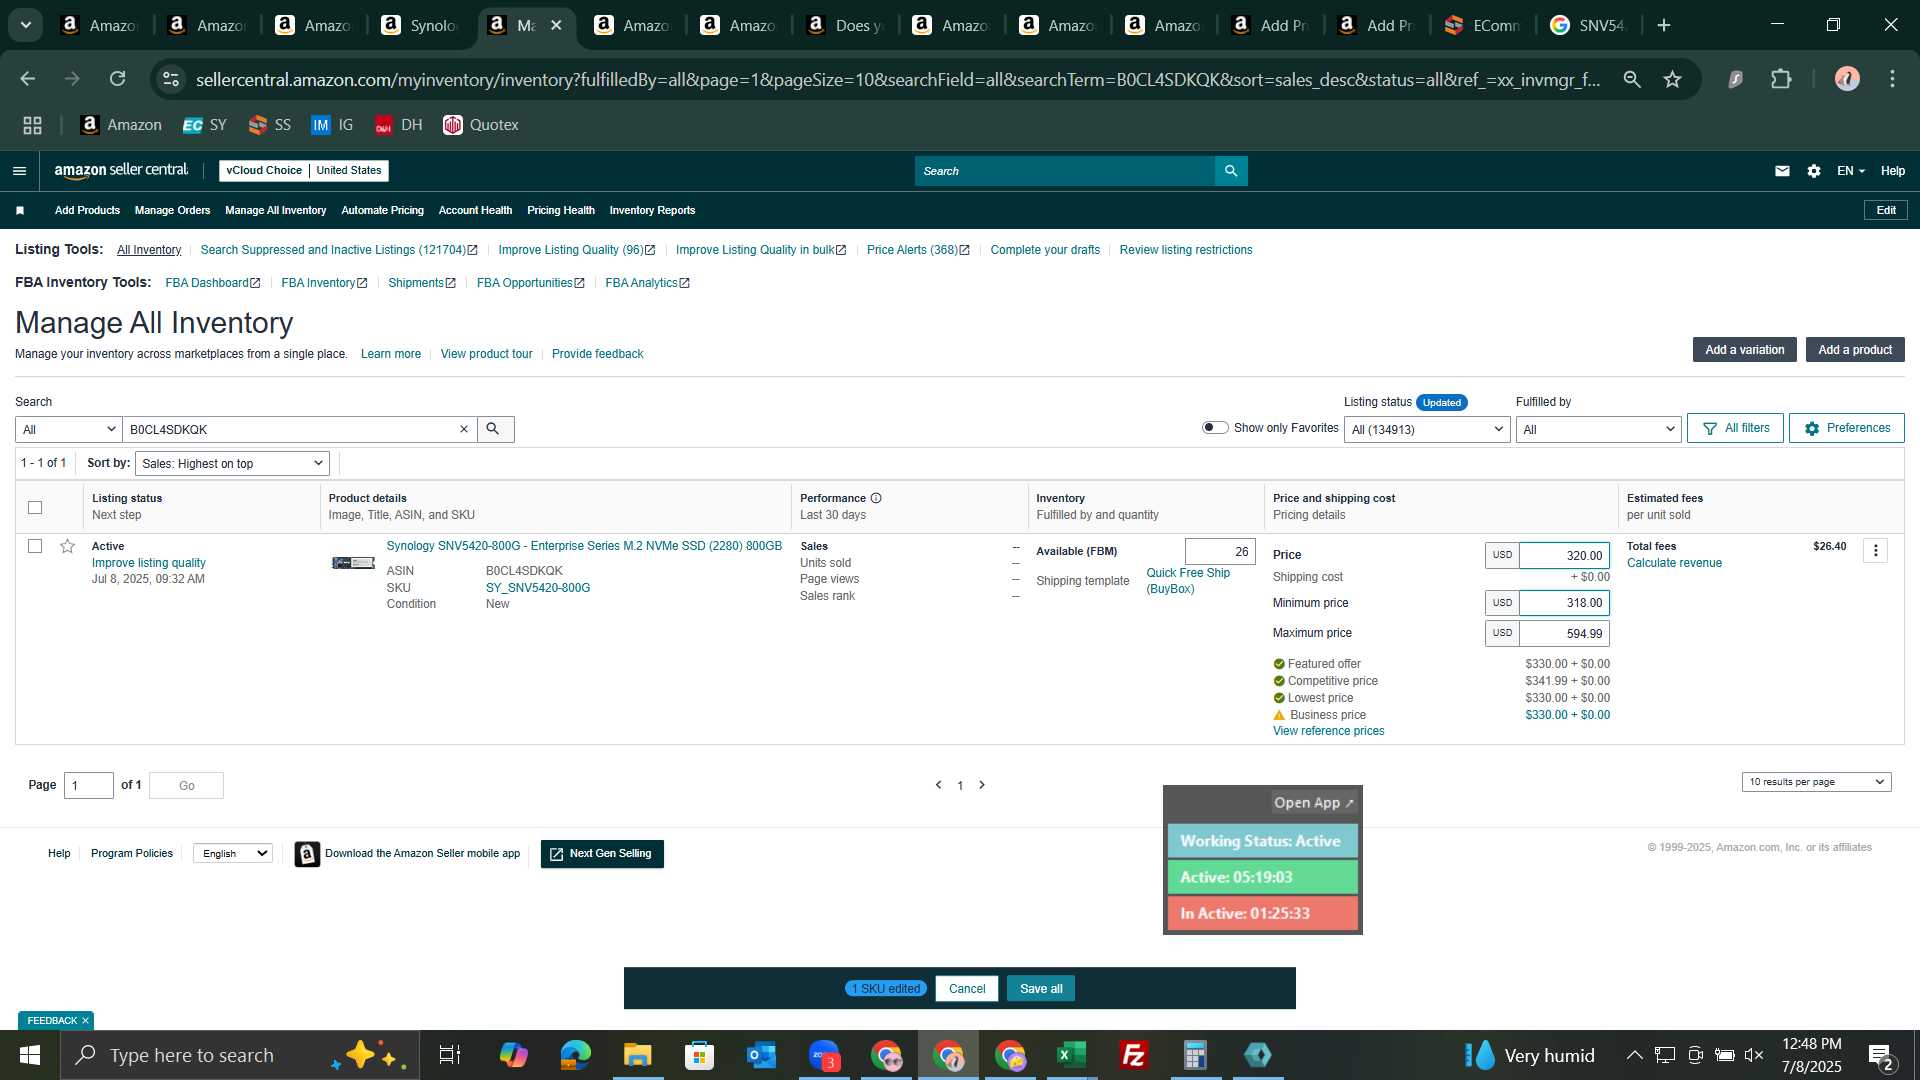Click Save all button
This screenshot has height=1080, width=1920.
[1041, 989]
